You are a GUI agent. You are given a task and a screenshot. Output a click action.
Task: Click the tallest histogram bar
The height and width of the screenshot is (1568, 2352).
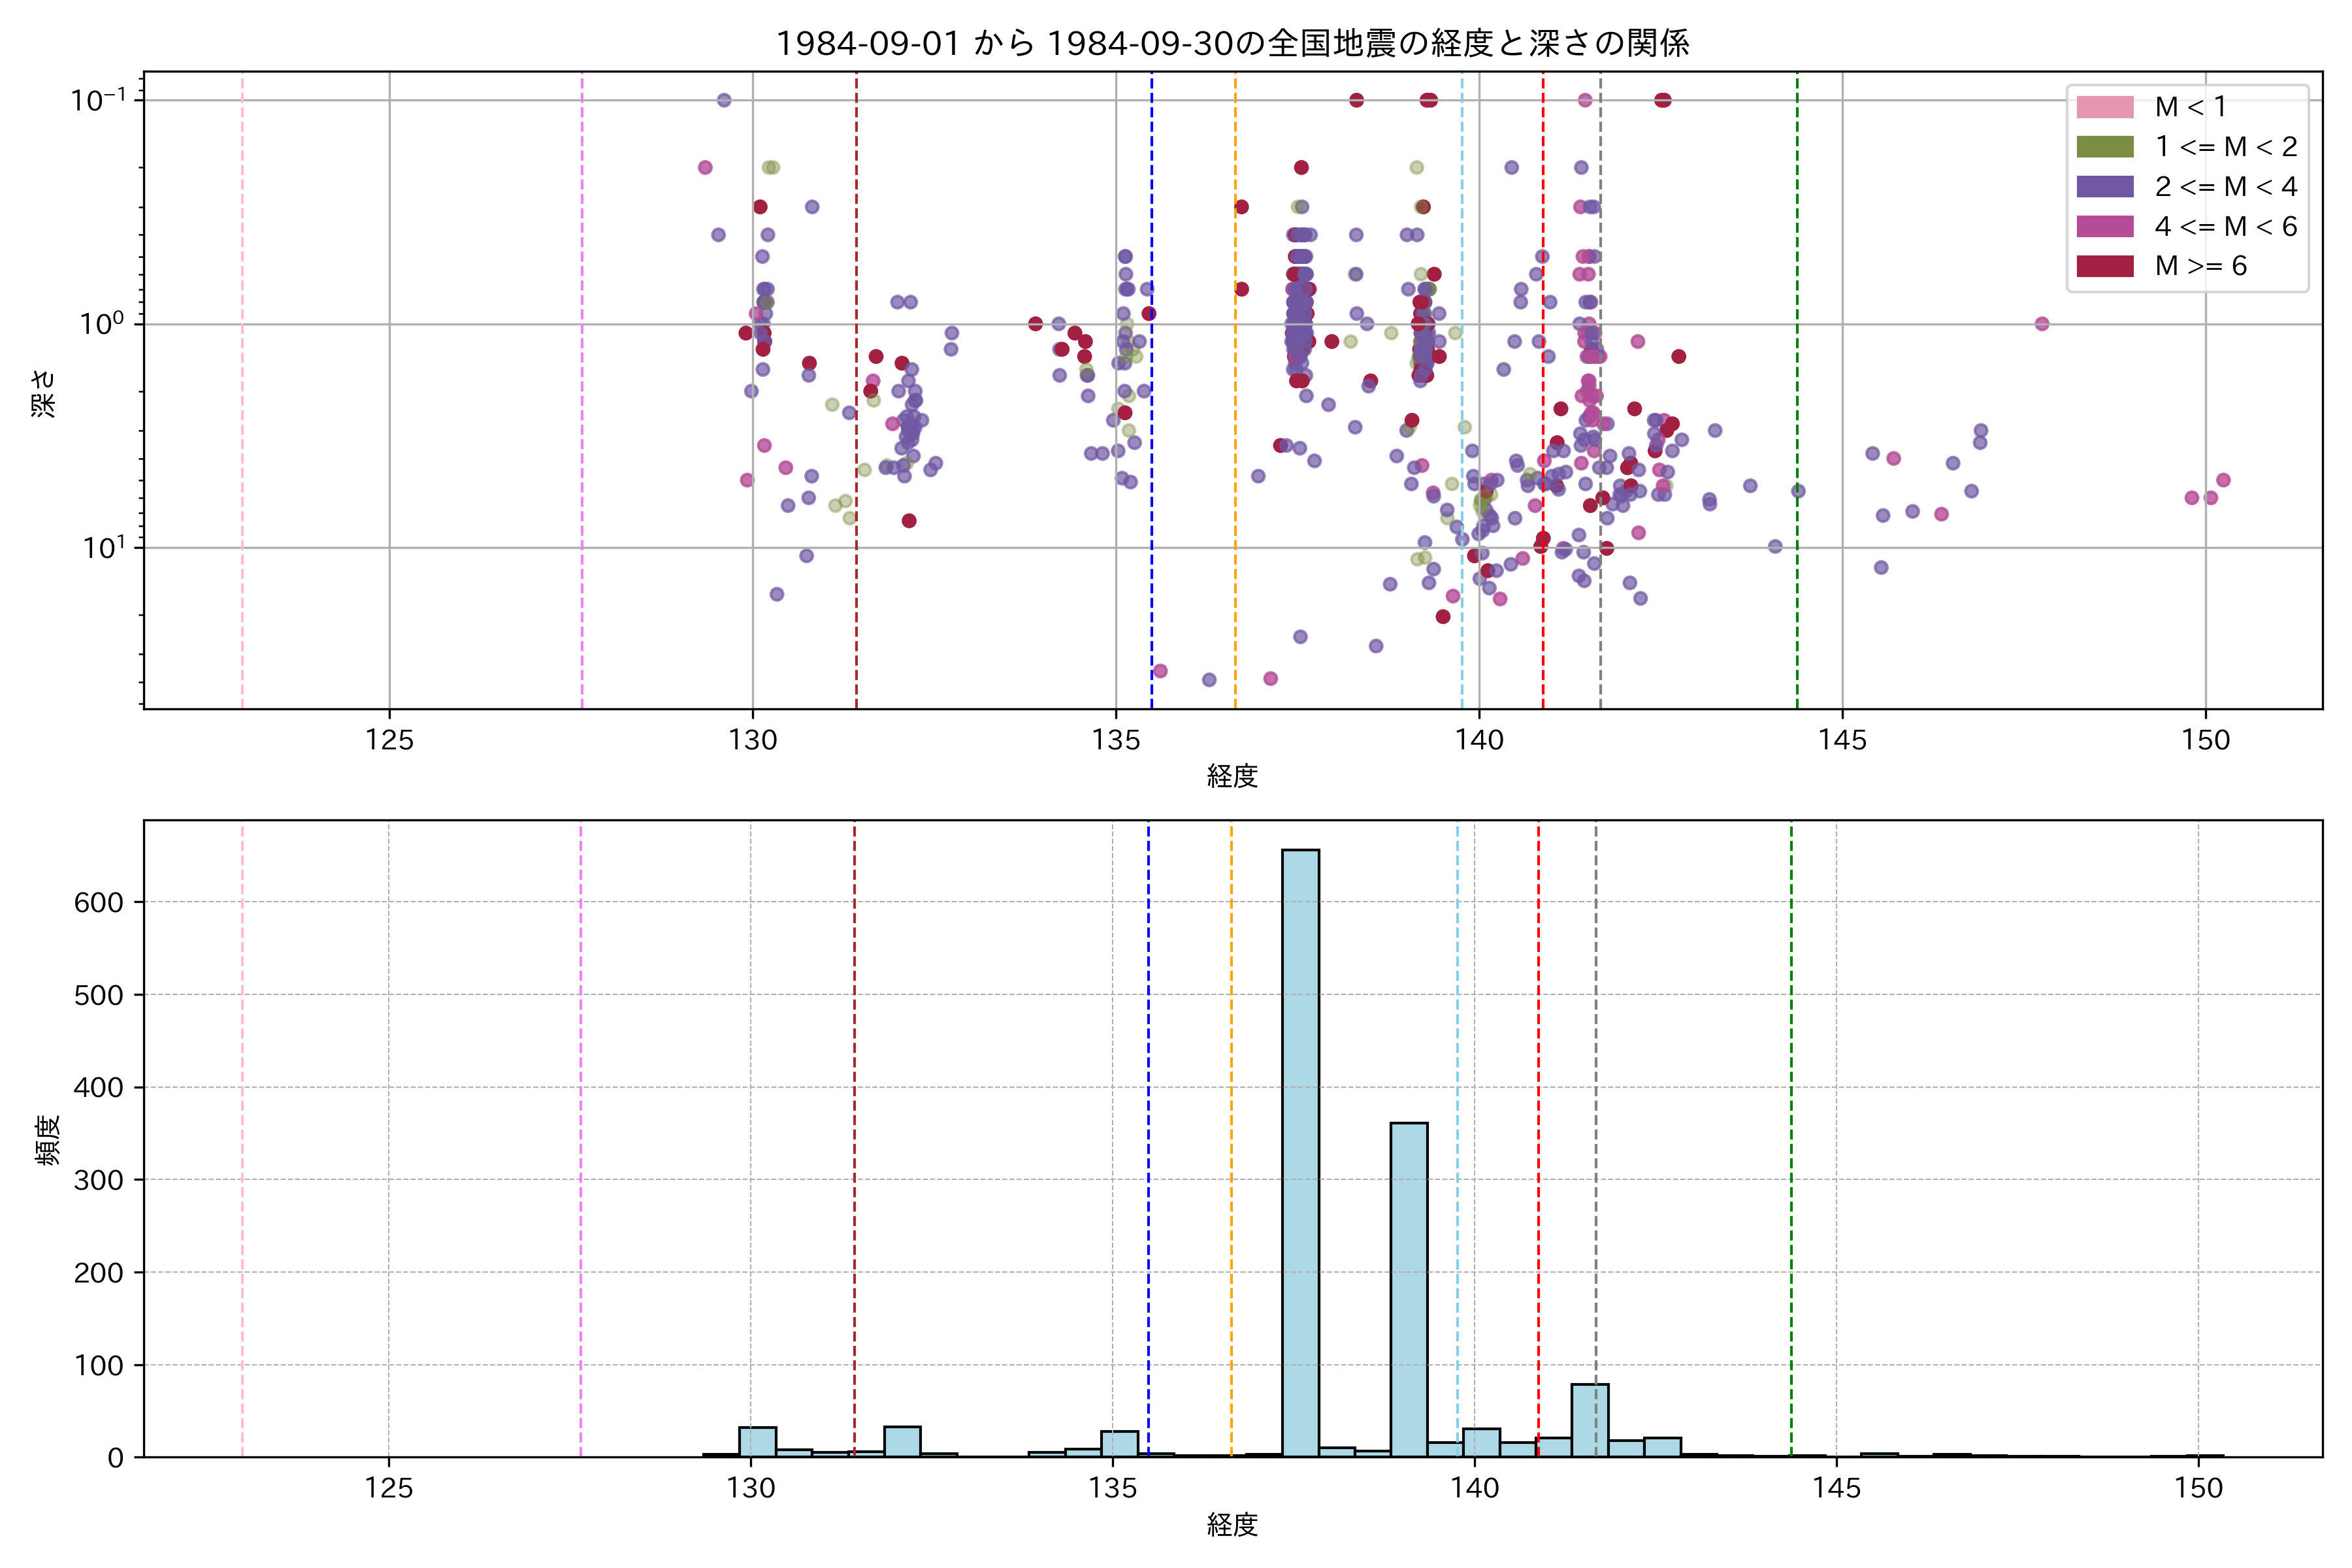coord(1300,1150)
